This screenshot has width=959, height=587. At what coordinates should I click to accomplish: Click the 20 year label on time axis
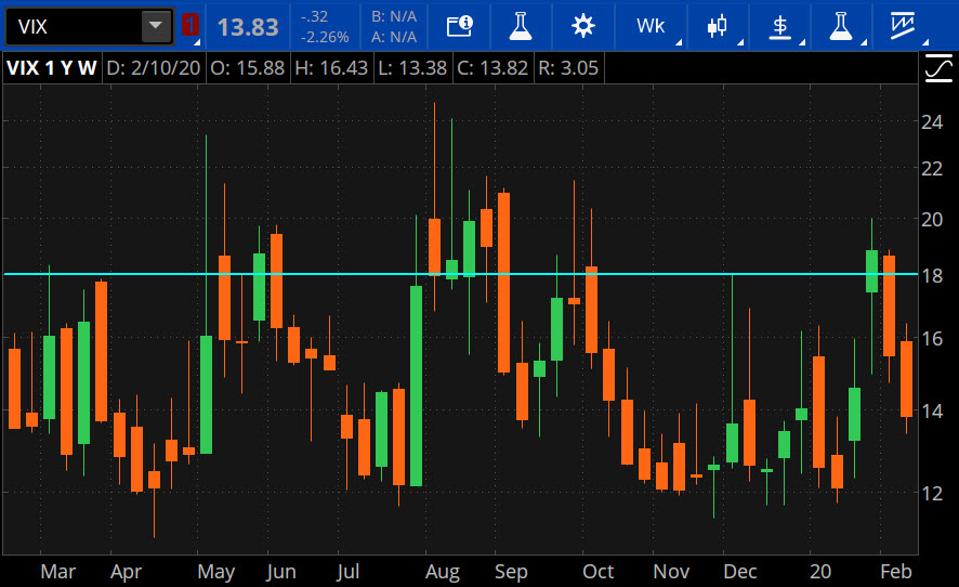(x=820, y=571)
